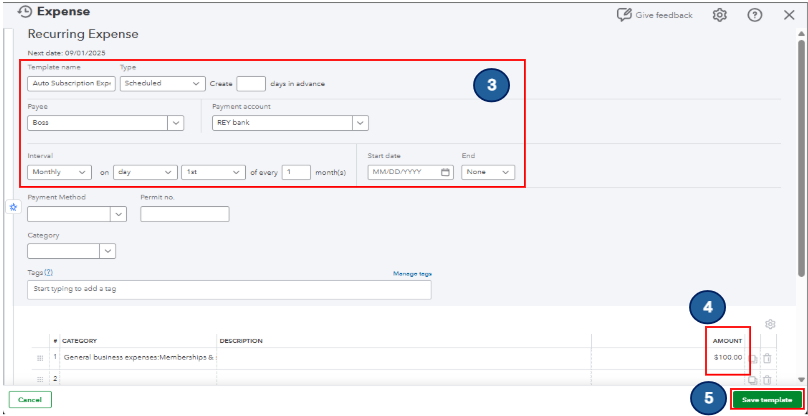Image resolution: width=808 pixels, height=416 pixels.
Task: Click the table settings gear above Amount
Action: pos(770,324)
